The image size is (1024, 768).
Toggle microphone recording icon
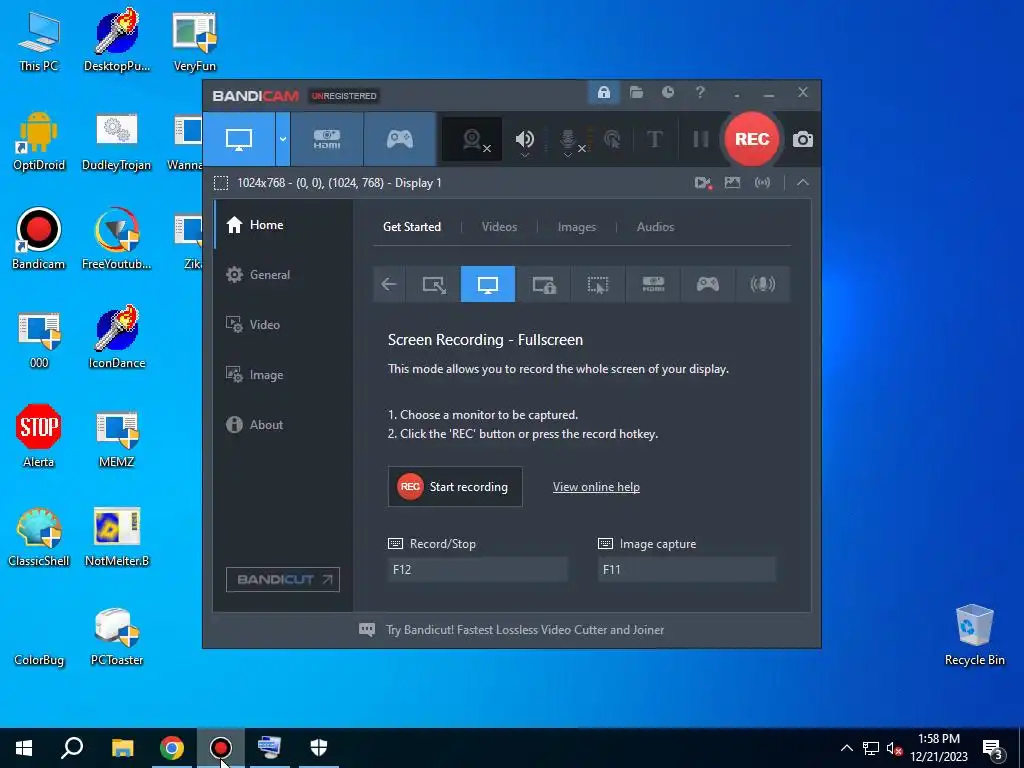click(x=568, y=140)
